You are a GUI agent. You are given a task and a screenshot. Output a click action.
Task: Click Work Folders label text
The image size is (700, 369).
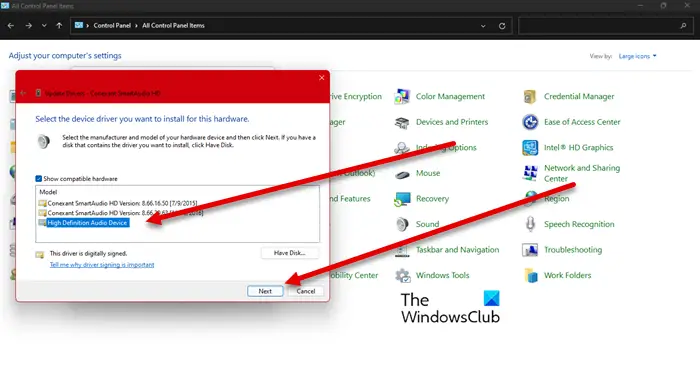tap(567, 275)
